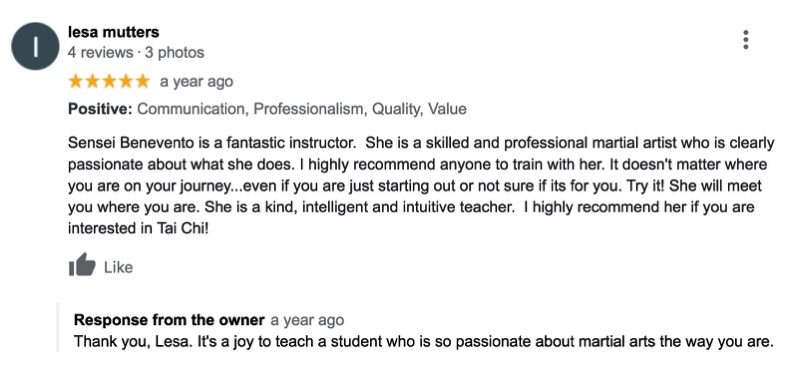Click the owner response's "a year ago" timestamp
Screen dimensions: 796x366
[307, 321]
